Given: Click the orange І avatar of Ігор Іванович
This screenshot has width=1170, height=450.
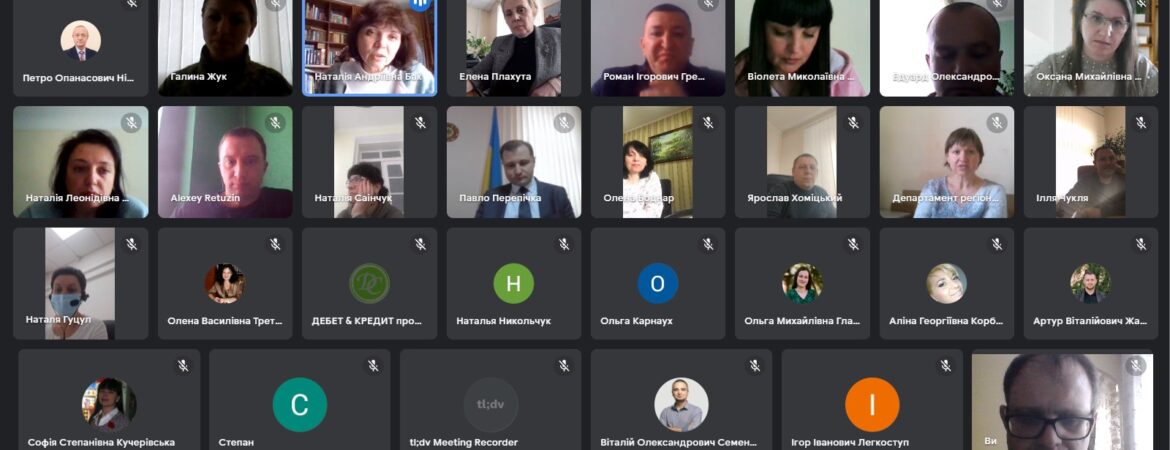Looking at the screenshot, I should (872, 404).
